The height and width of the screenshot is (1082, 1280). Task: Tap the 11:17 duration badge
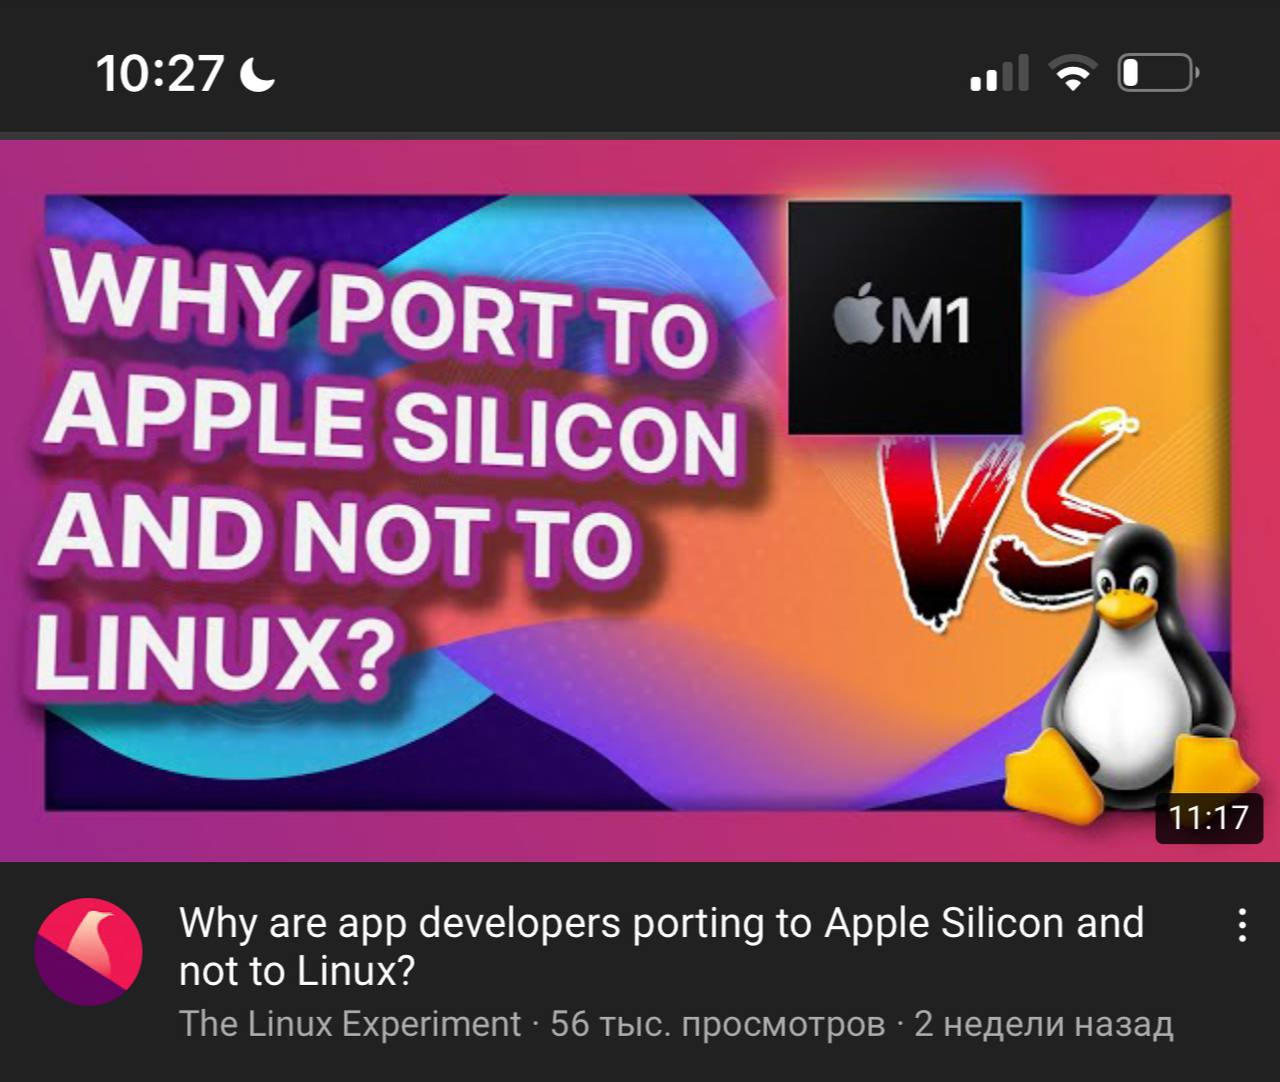pos(1208,818)
